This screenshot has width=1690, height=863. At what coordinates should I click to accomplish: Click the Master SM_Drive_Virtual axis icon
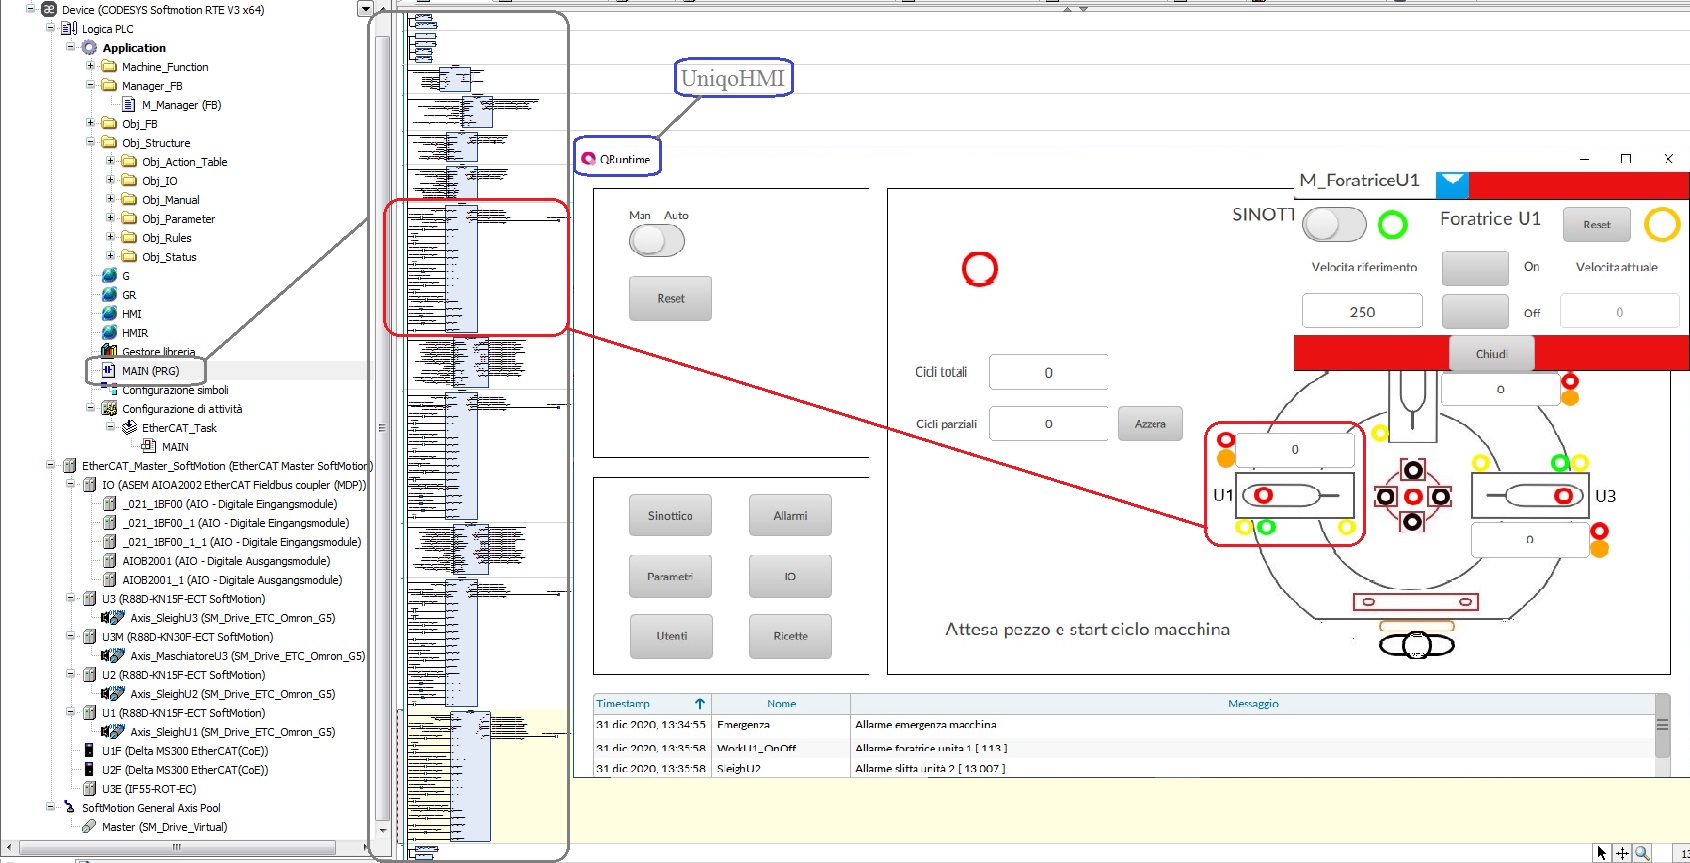[89, 826]
